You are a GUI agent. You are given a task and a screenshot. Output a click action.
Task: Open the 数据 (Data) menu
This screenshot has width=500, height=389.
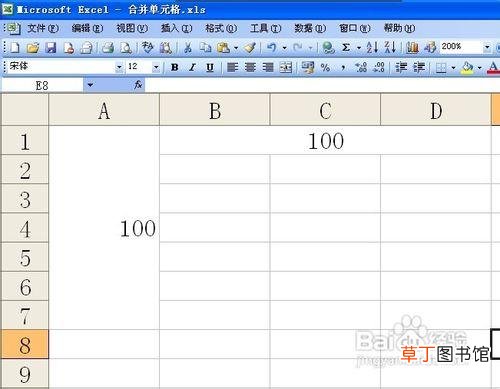coord(310,28)
